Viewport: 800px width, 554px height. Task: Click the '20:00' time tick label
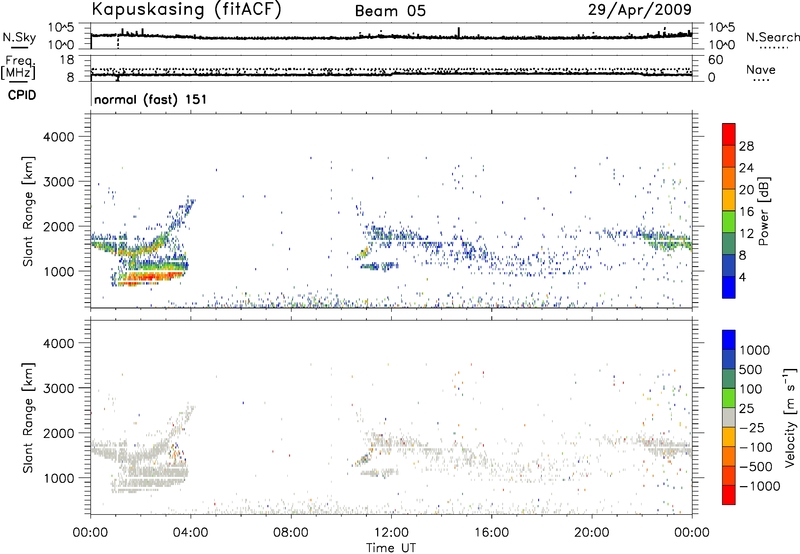591,533
